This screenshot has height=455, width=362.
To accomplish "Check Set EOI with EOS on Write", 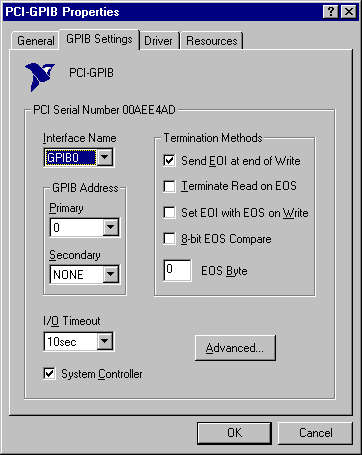I will coord(169,213).
